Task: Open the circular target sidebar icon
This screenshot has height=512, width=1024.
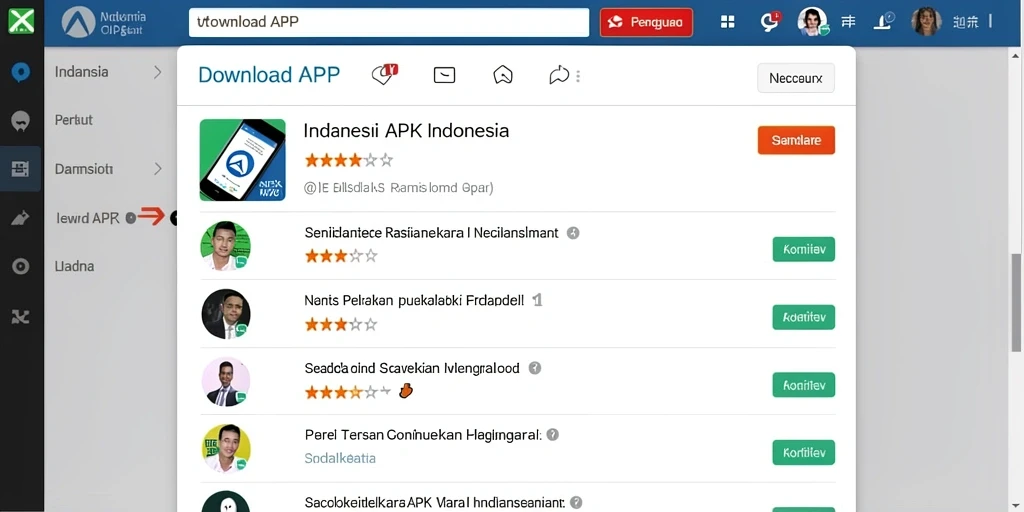Action: point(21,266)
